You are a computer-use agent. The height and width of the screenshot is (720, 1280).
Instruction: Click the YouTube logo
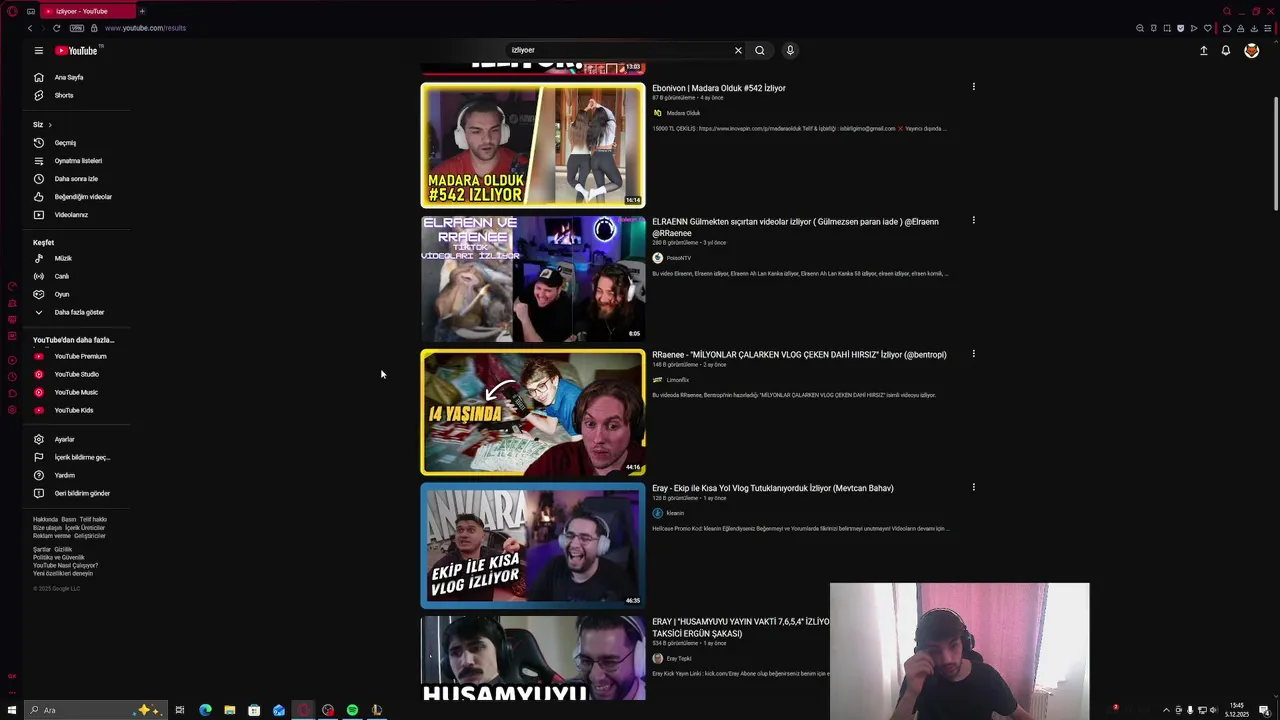coord(79,50)
